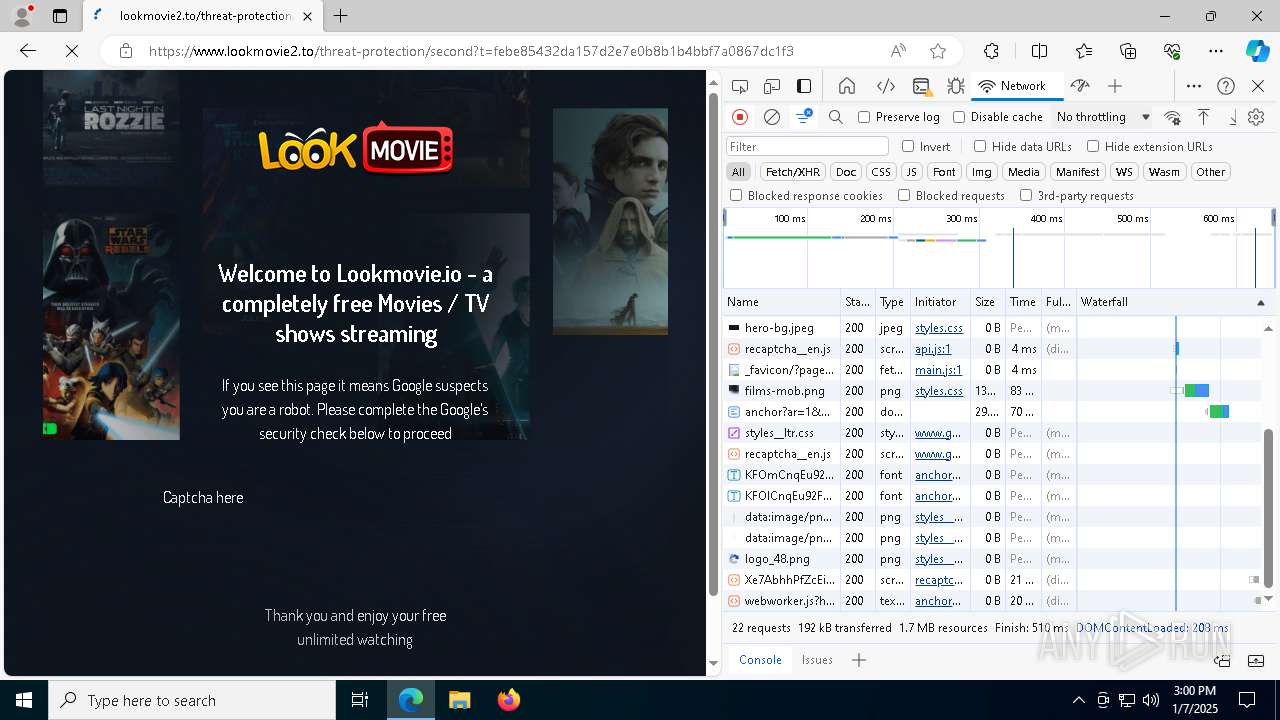Image resolution: width=1280 pixels, height=720 pixels.
Task: Check Blocked requests box
Action: click(904, 196)
